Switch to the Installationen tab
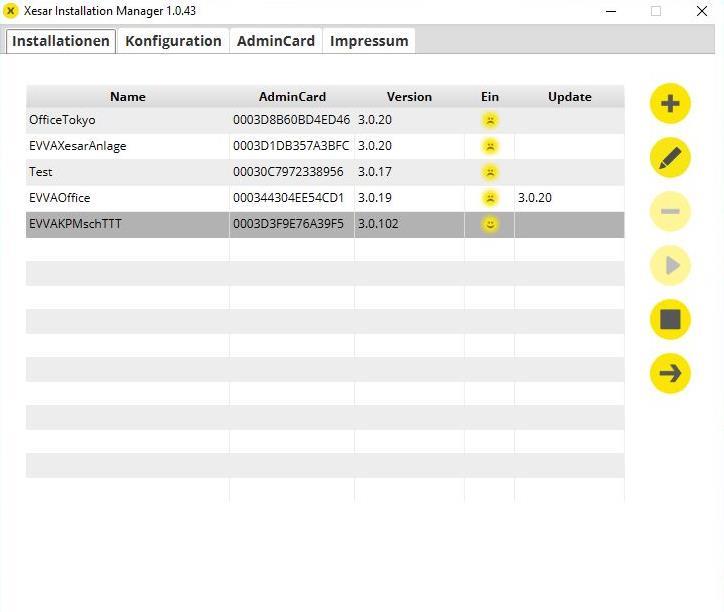Screen dimensions: 724x612 tap(61, 41)
